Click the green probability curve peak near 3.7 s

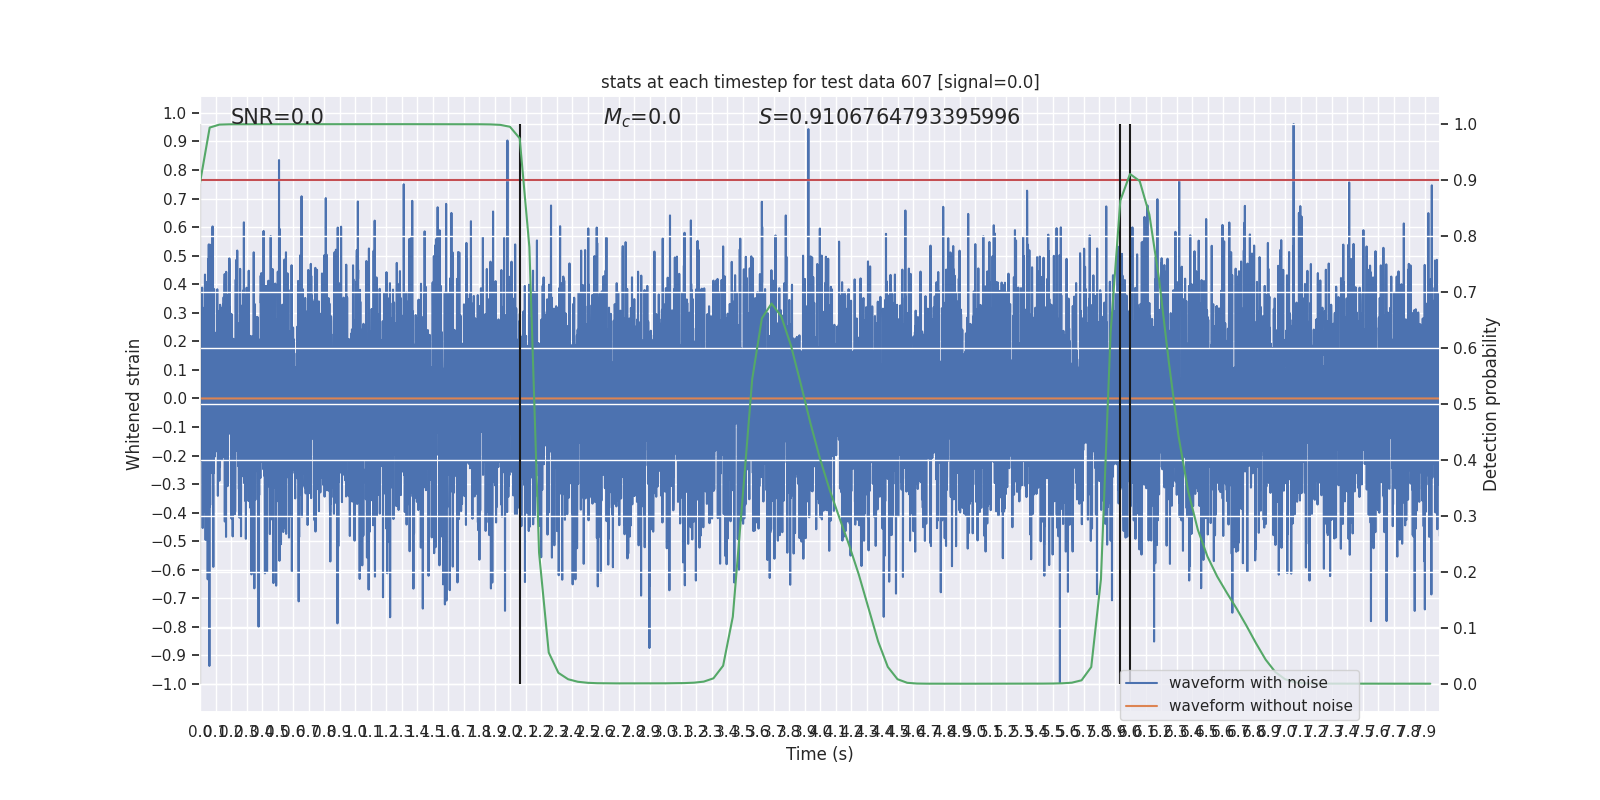tap(771, 305)
